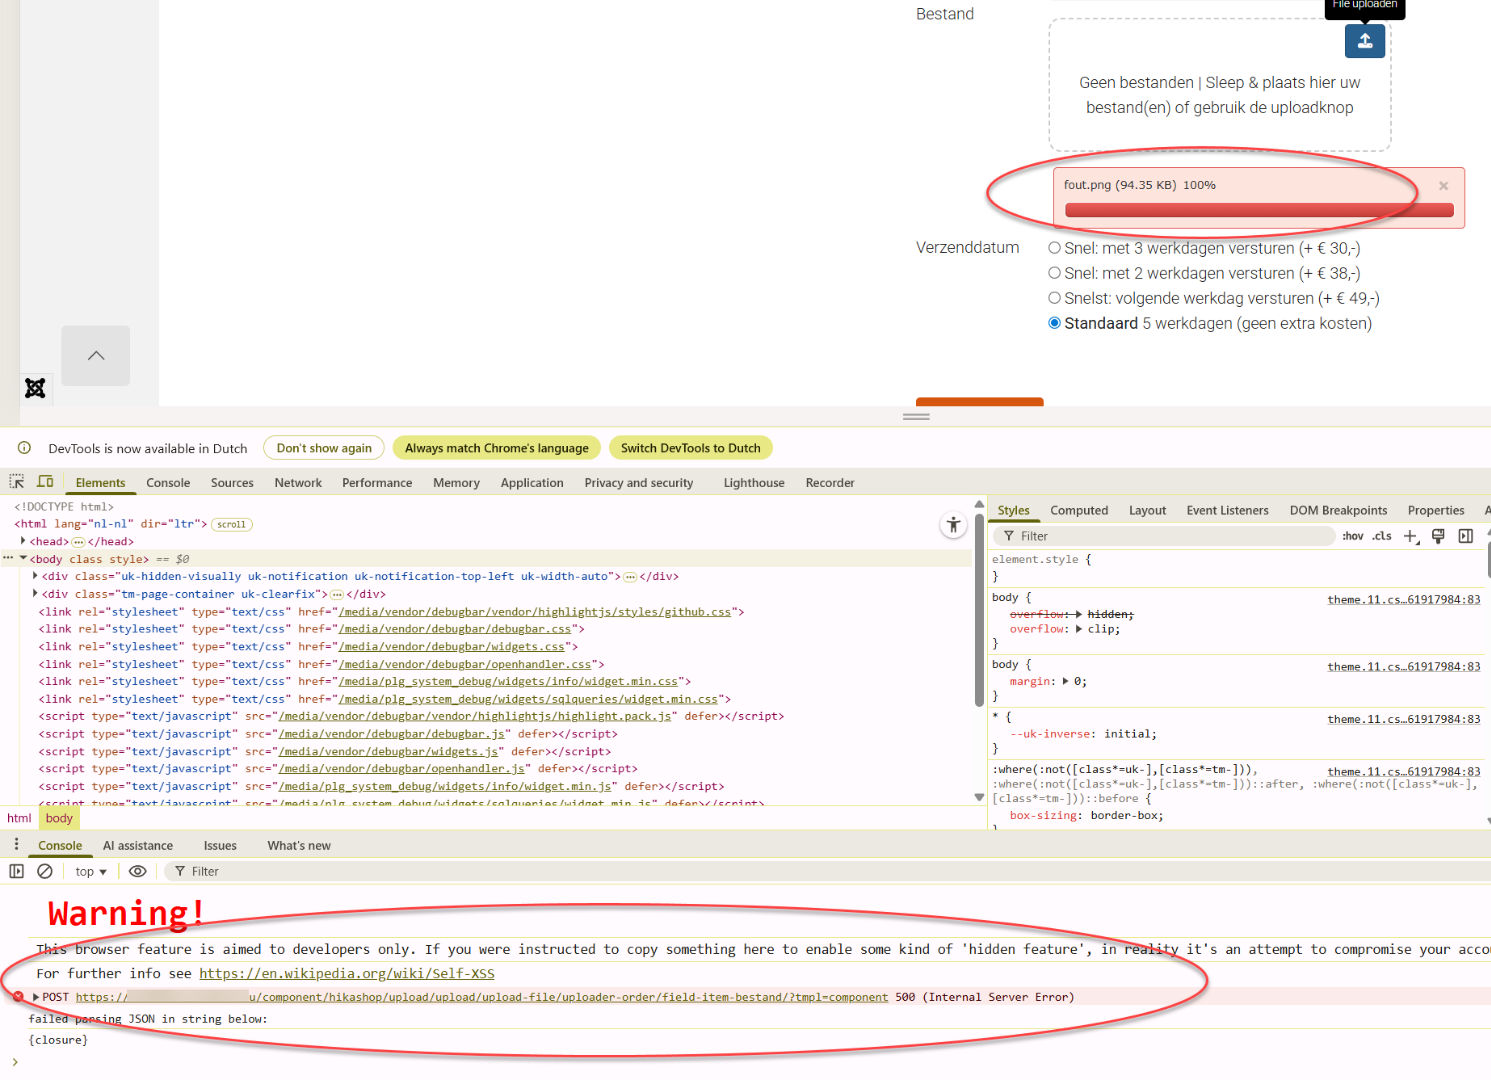Open the accessibility tree view icon
Image resolution: width=1491 pixels, height=1080 pixels.
click(x=953, y=524)
